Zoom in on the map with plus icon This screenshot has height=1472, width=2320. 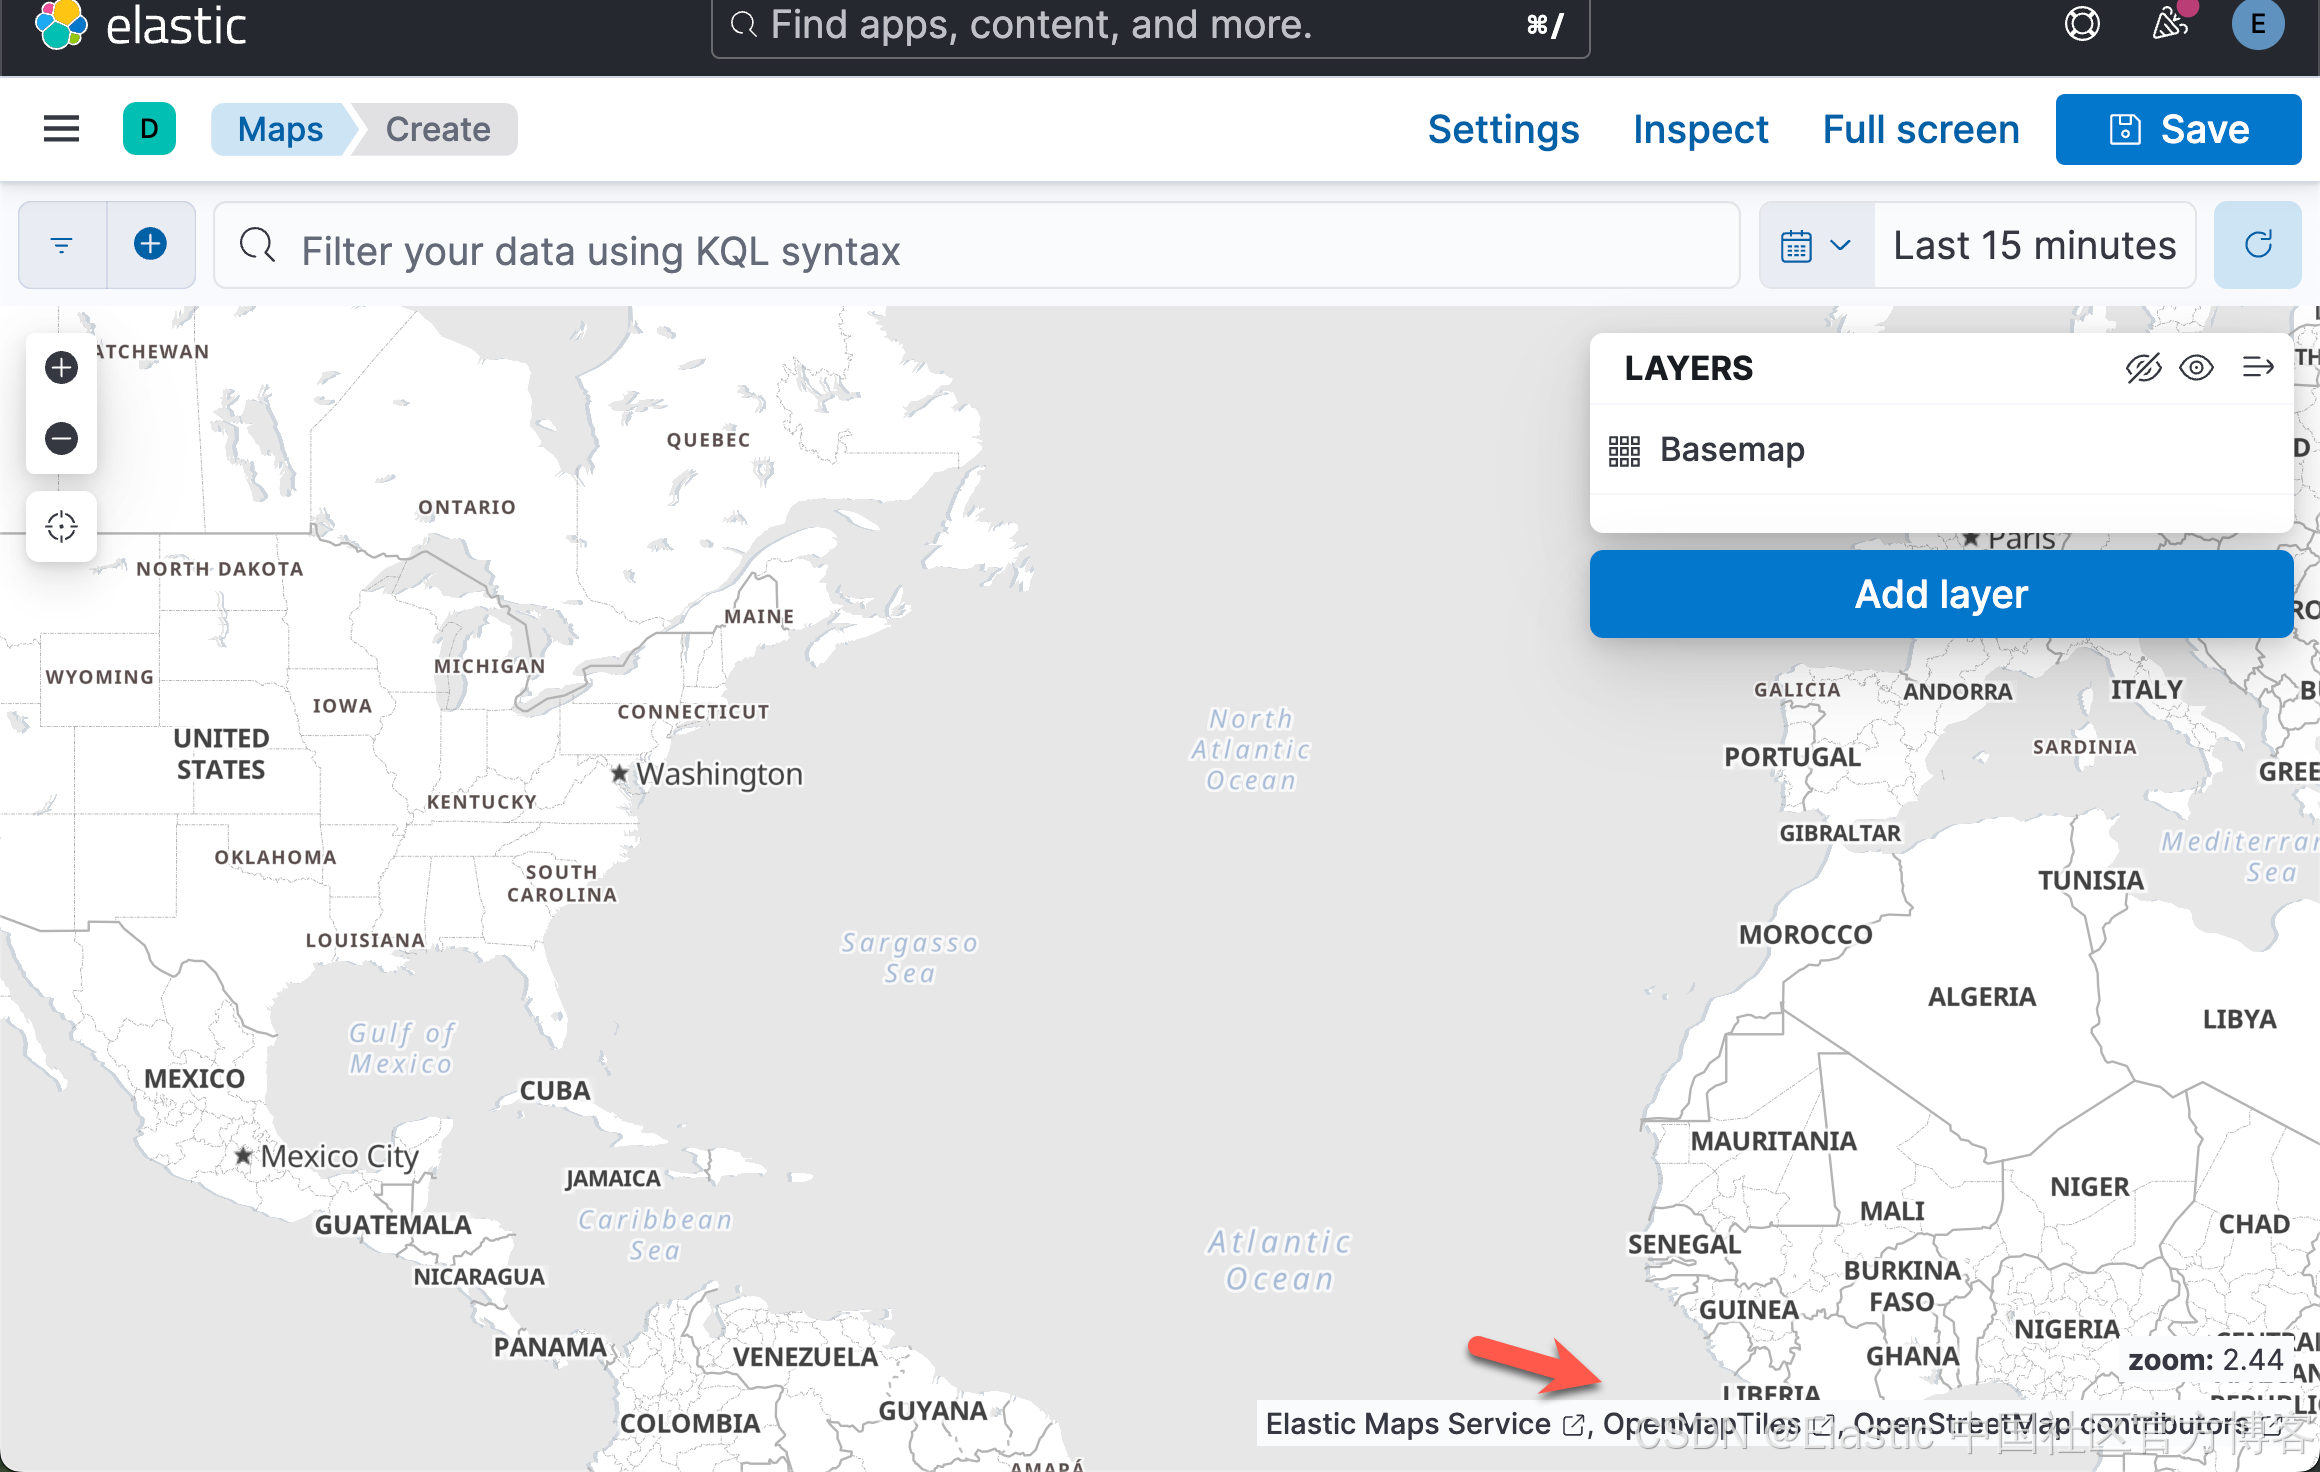pos(61,367)
